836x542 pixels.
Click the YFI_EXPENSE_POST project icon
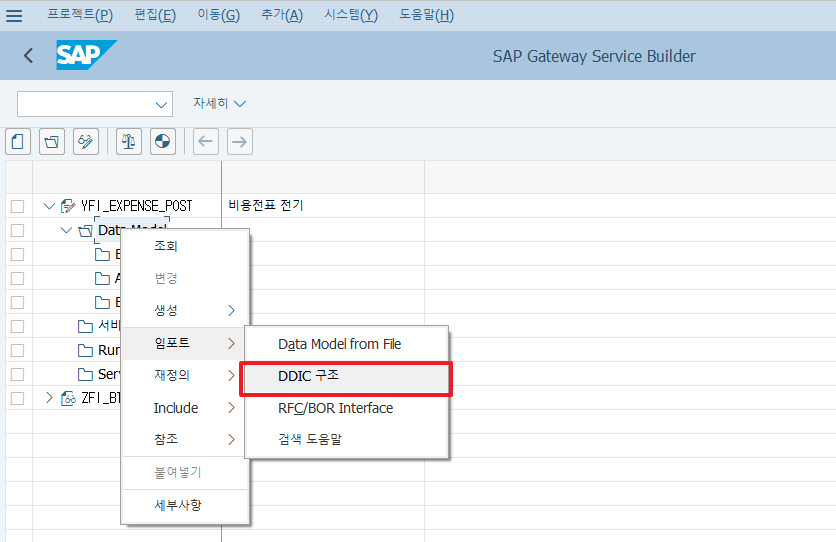tap(68, 206)
